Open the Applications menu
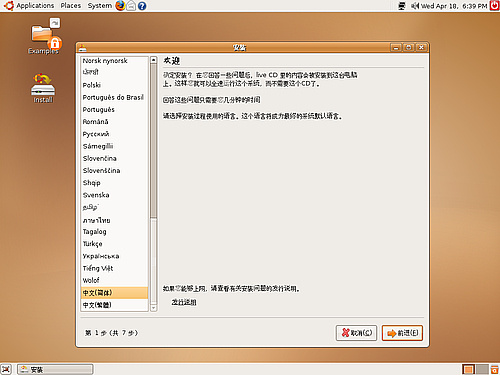This screenshot has height=375, width=500. click(x=35, y=6)
